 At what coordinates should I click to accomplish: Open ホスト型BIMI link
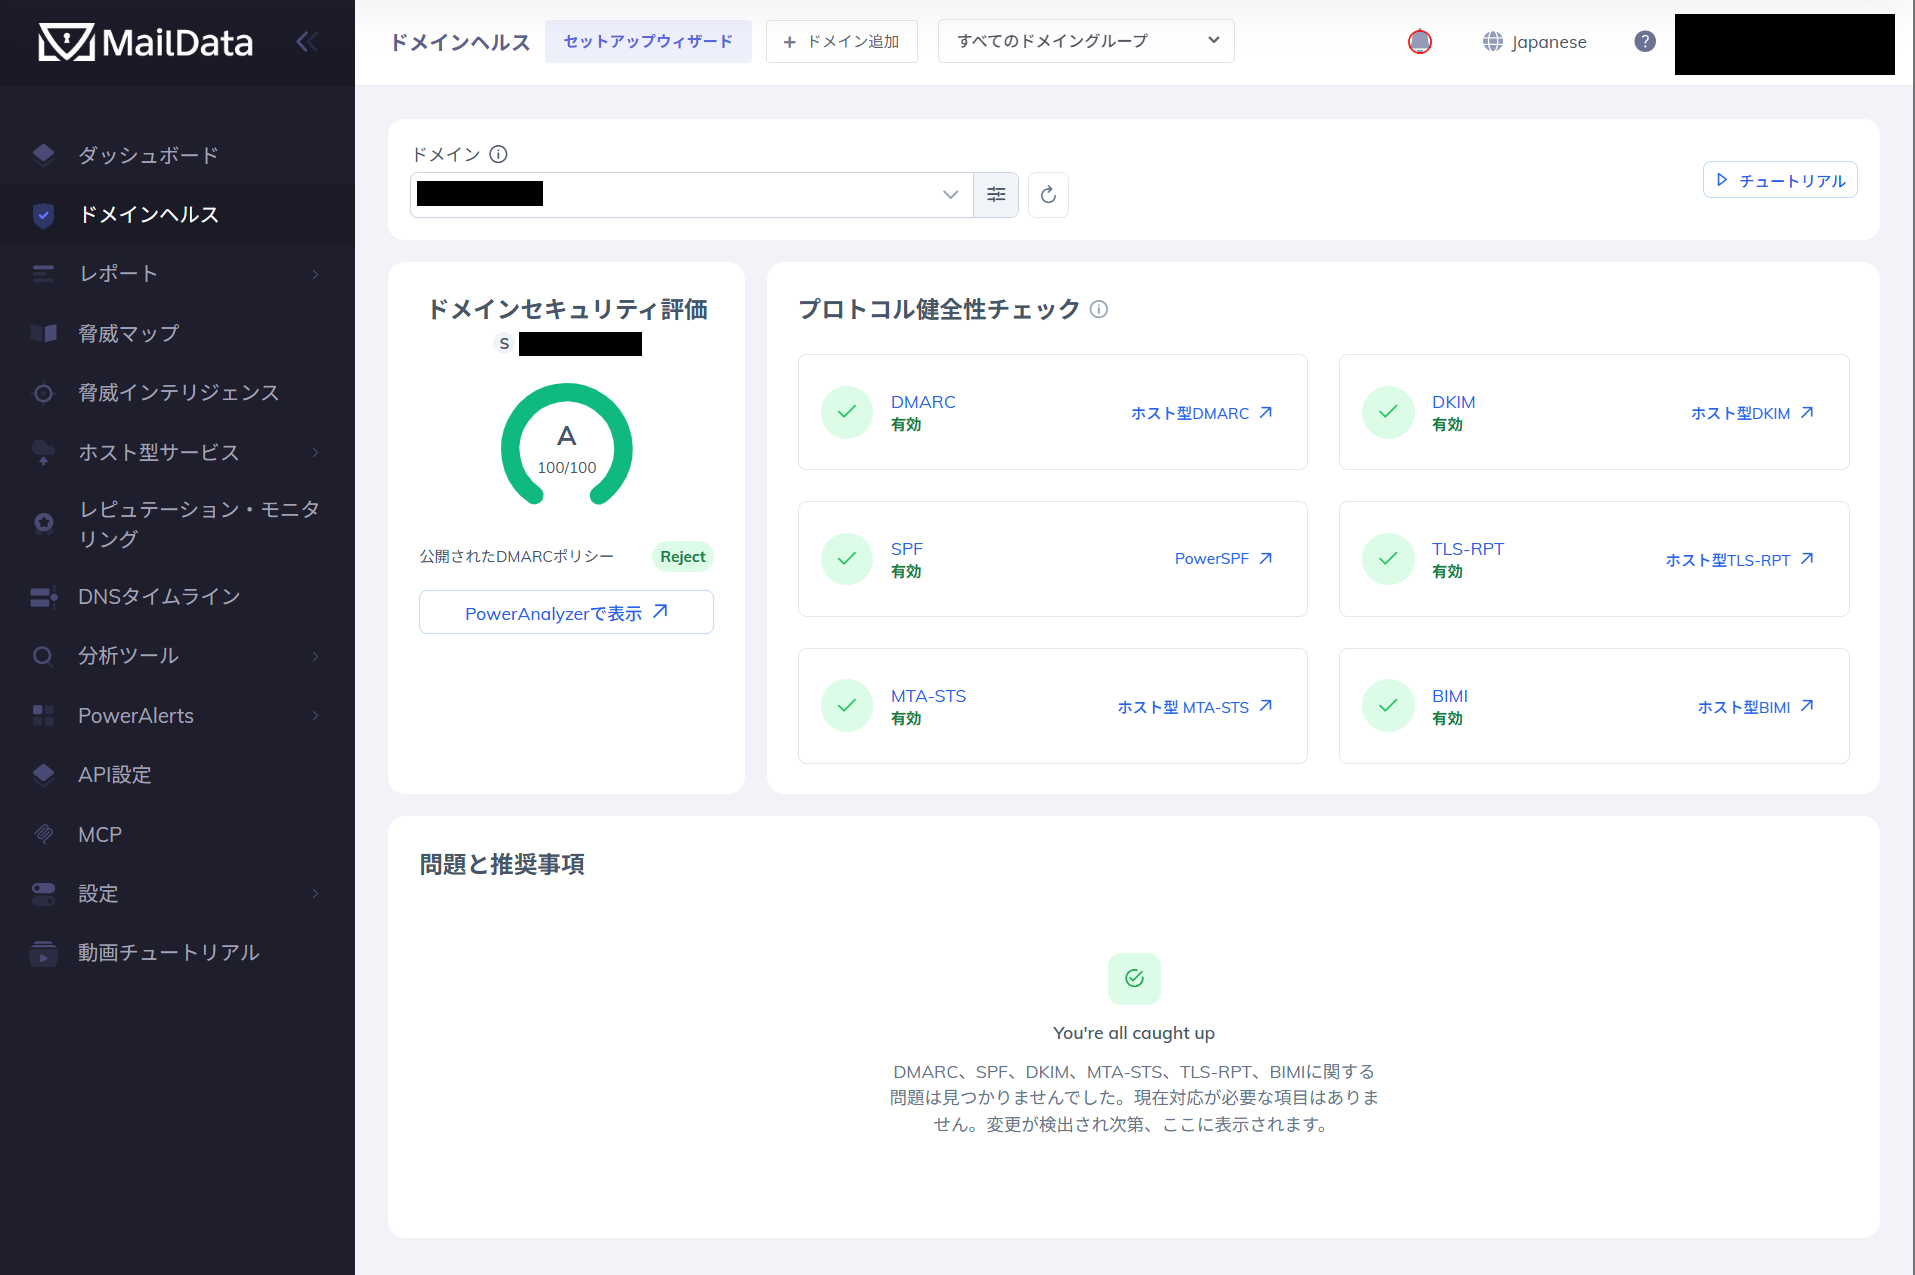(x=1755, y=707)
